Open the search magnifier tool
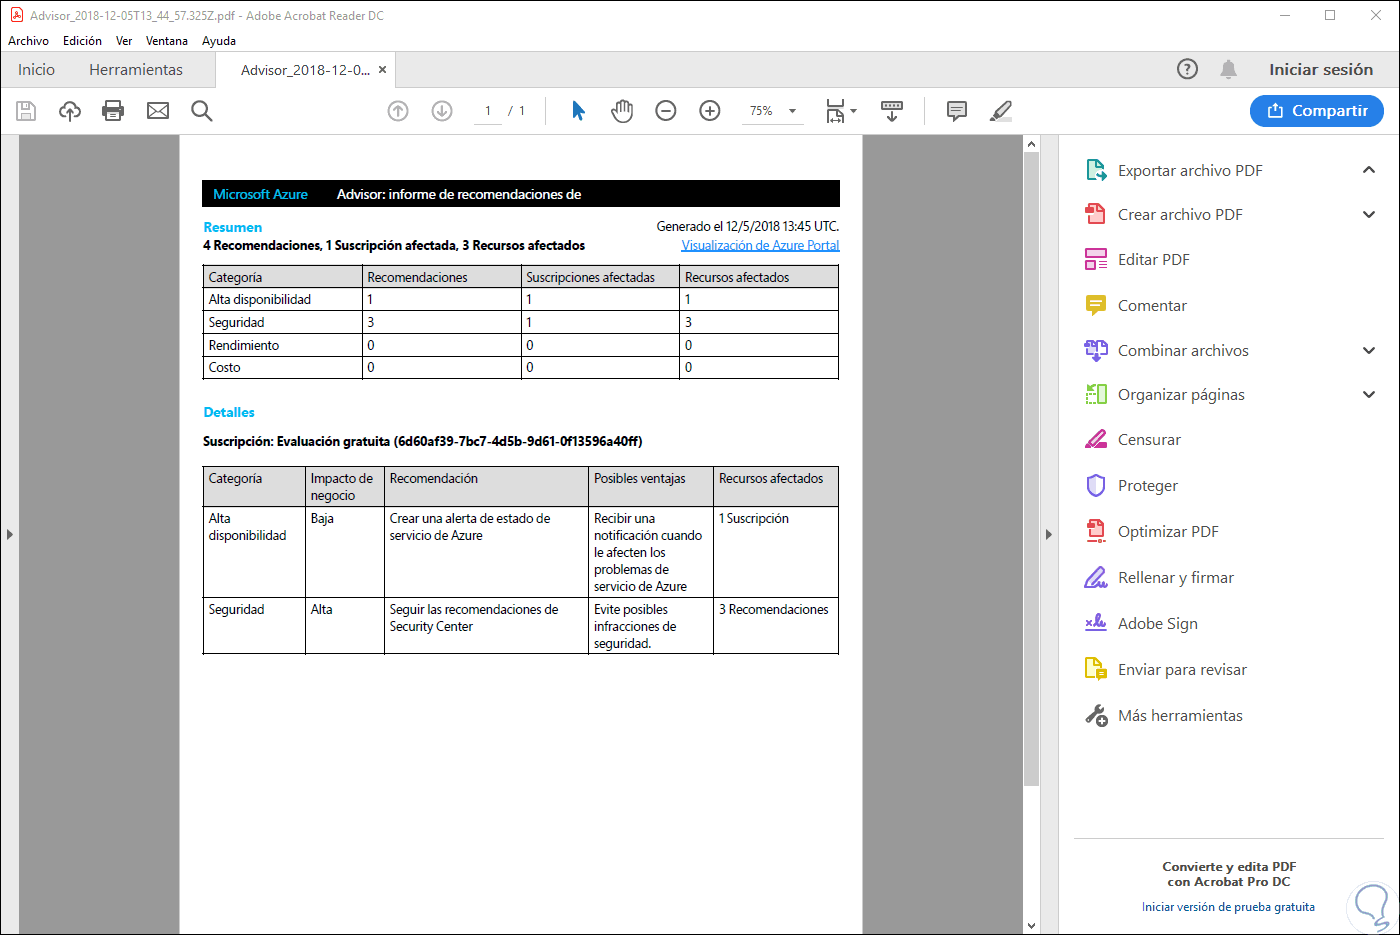 (x=202, y=111)
